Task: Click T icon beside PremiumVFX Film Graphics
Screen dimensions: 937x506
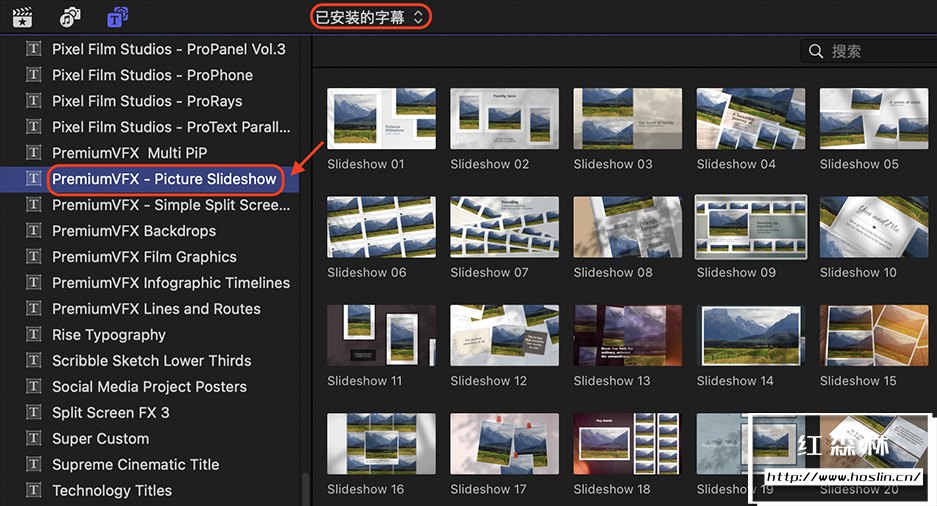Action: click(33, 256)
